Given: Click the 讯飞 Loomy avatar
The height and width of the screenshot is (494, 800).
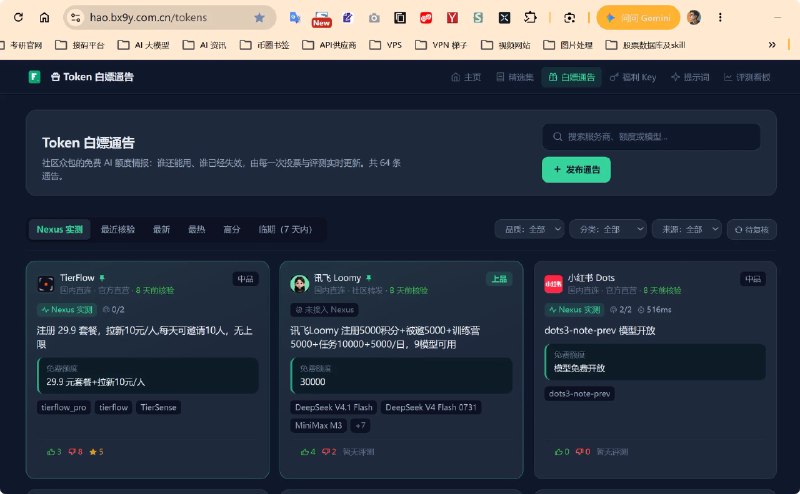Looking at the screenshot, I should [x=299, y=283].
